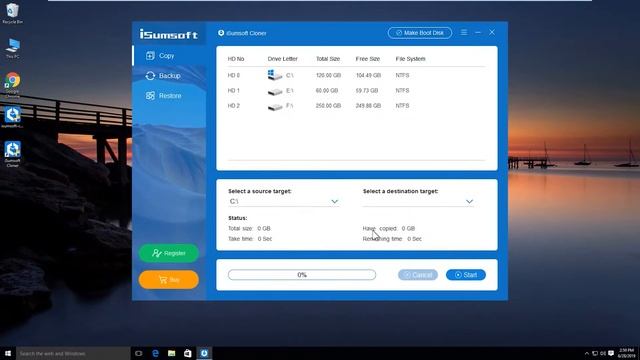Screen dimensions: 640x360
Task: Select the iSumsoft Cloner desktop shortcut
Action: point(13,154)
